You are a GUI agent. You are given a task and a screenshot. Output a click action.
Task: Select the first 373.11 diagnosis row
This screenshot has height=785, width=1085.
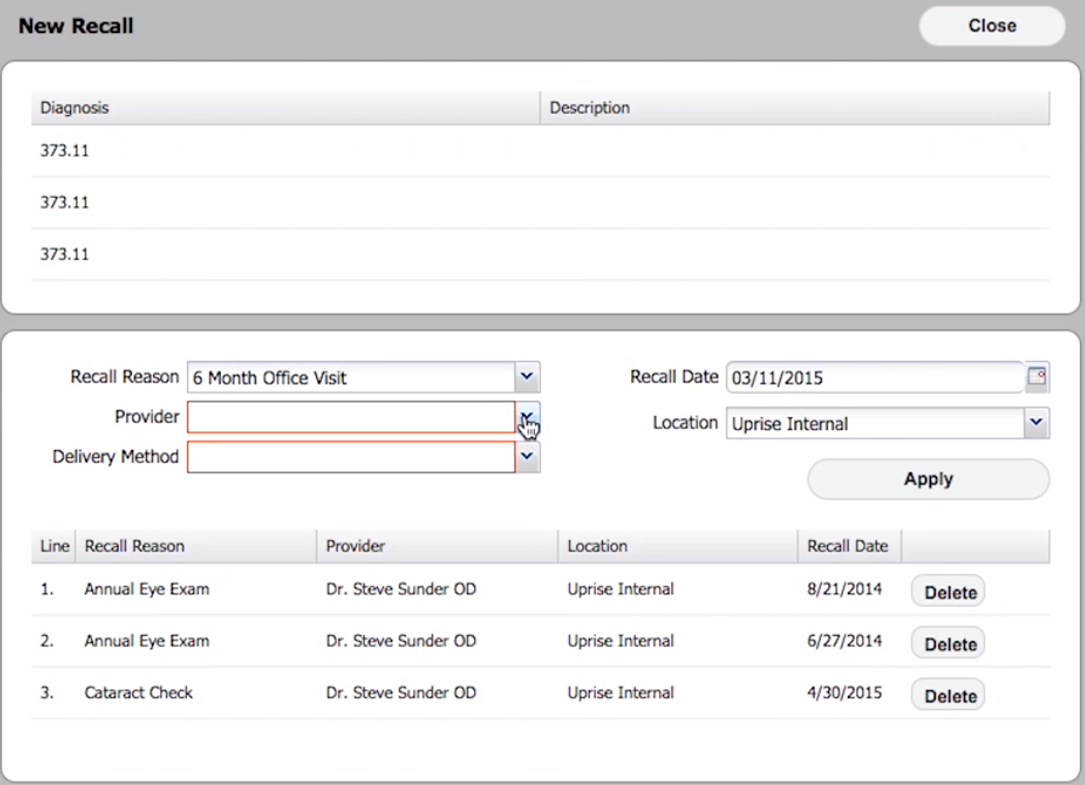point(300,150)
